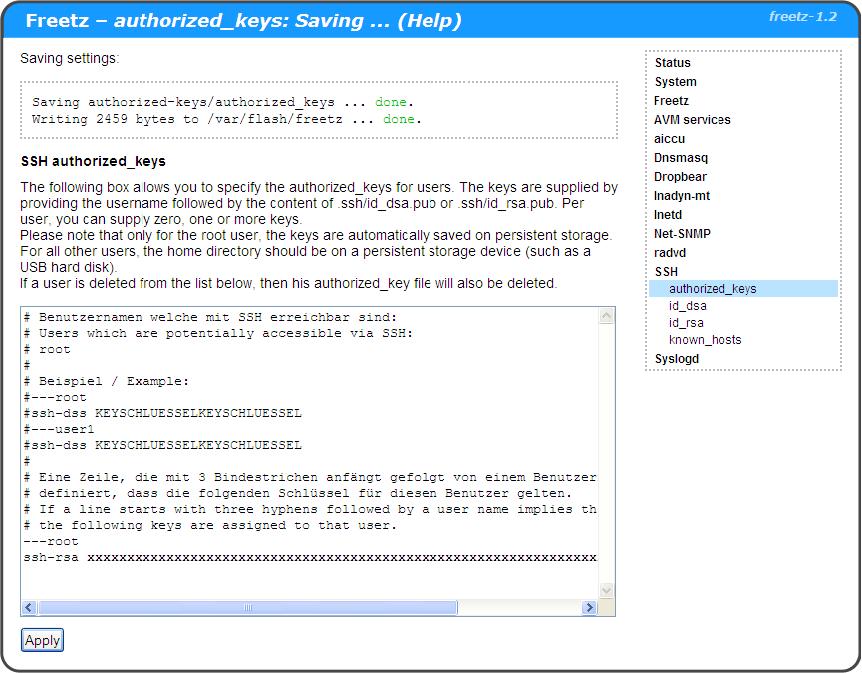
Task: Click the 'Saving settings:' label
Action: (69, 58)
